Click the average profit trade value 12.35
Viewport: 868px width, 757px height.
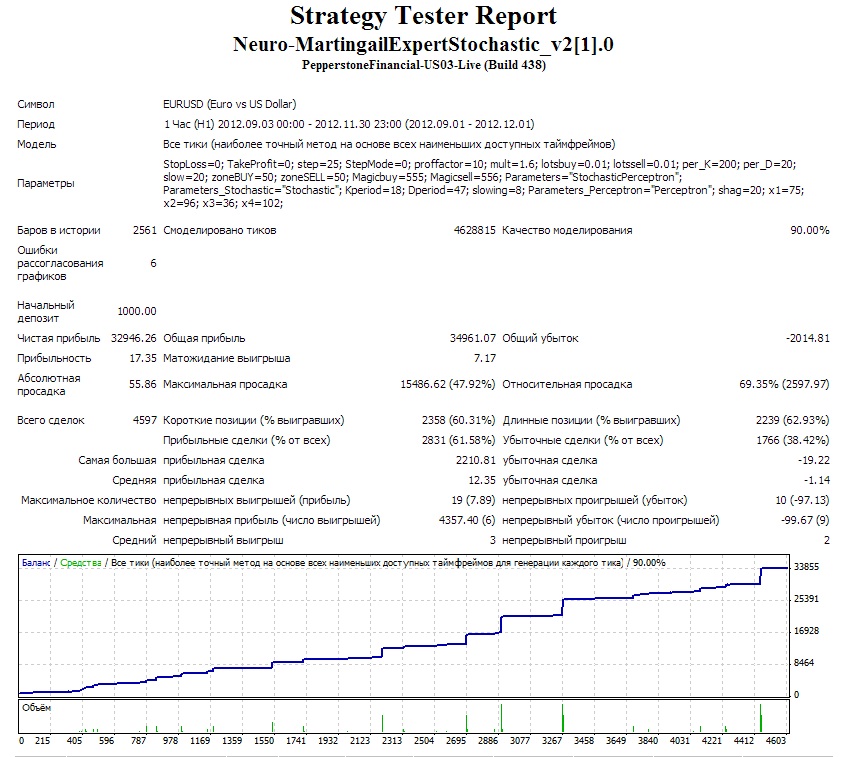point(482,480)
